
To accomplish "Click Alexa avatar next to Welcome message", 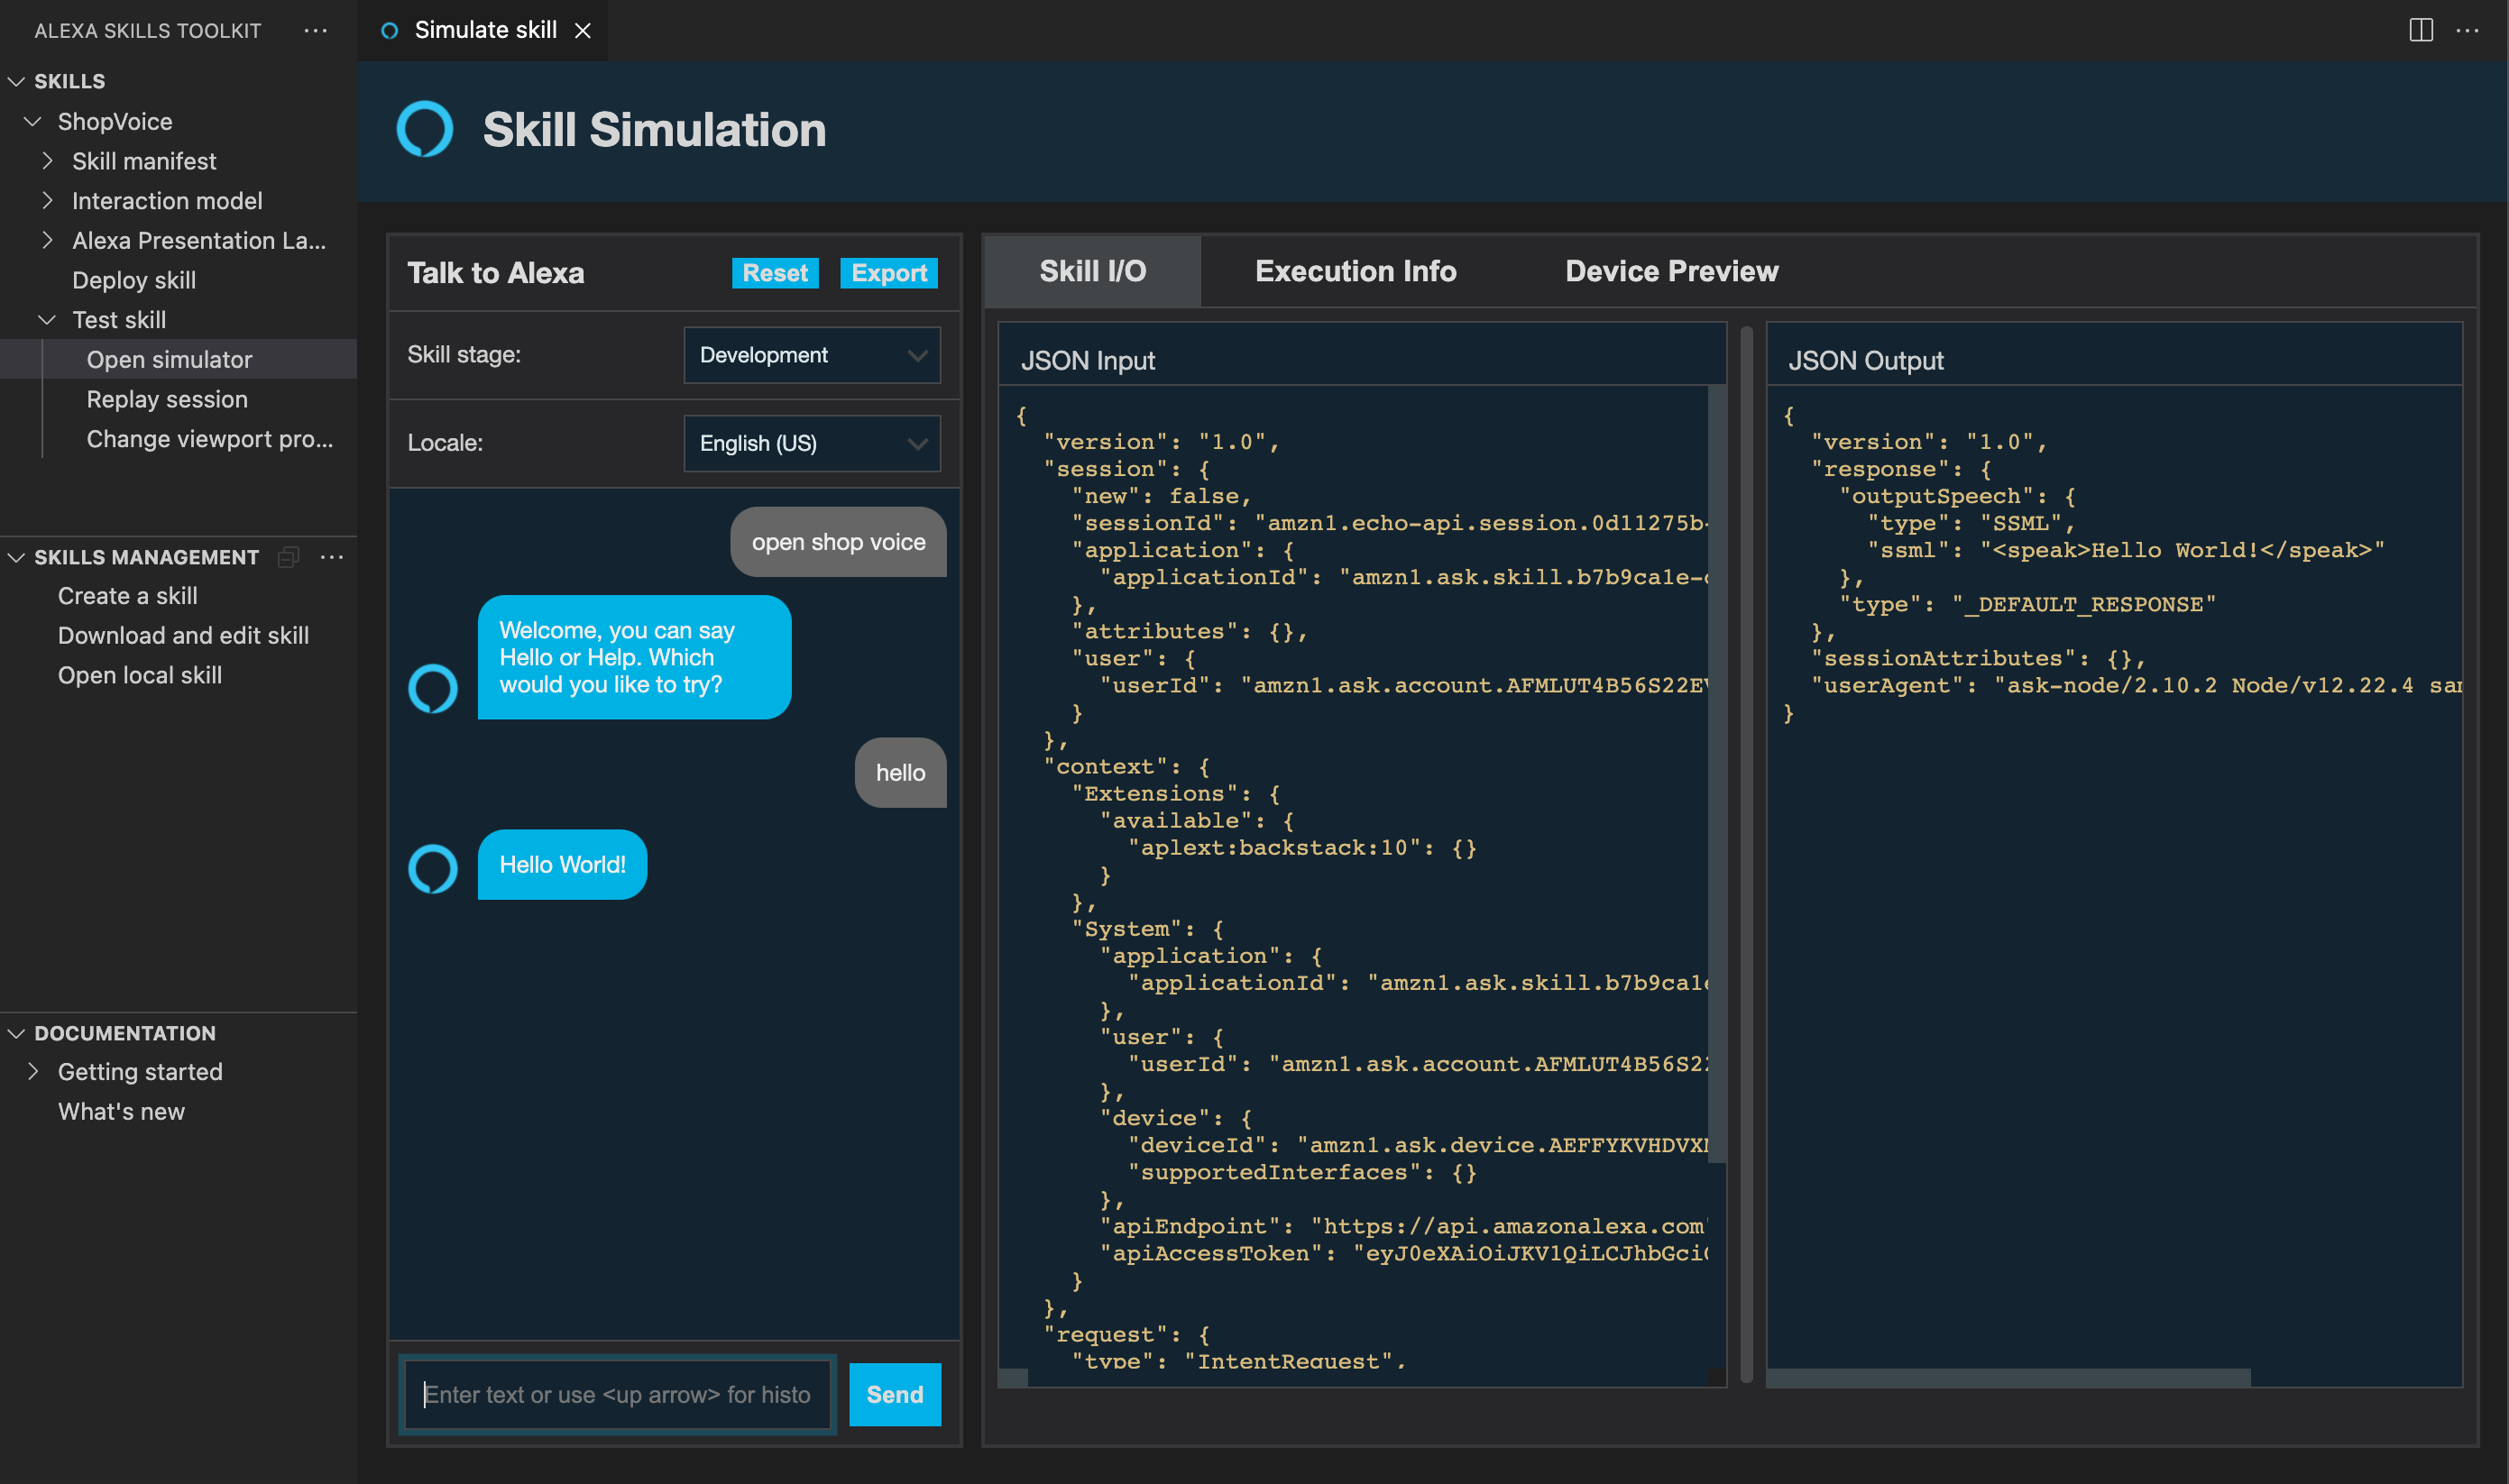I will point(433,689).
